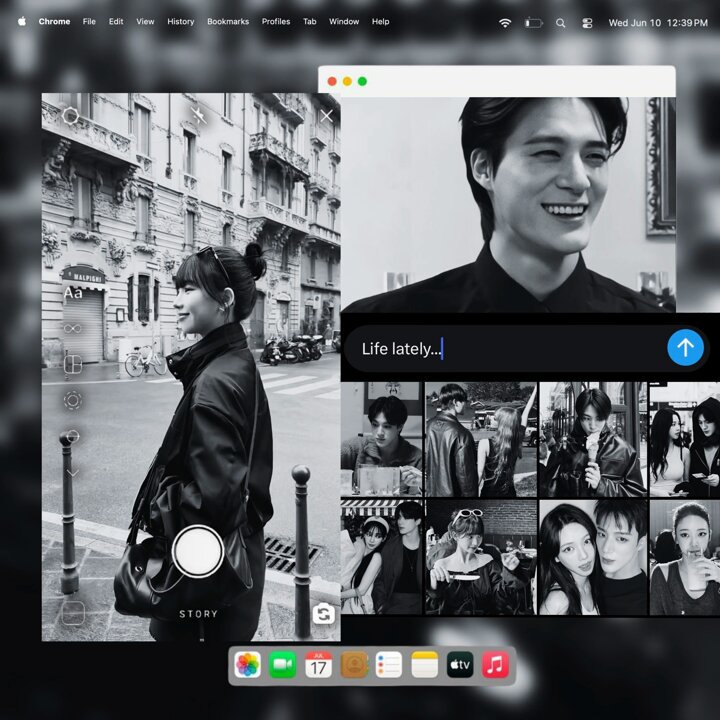Open Spotlight search in menu bar
The image size is (720, 720).
pos(560,23)
